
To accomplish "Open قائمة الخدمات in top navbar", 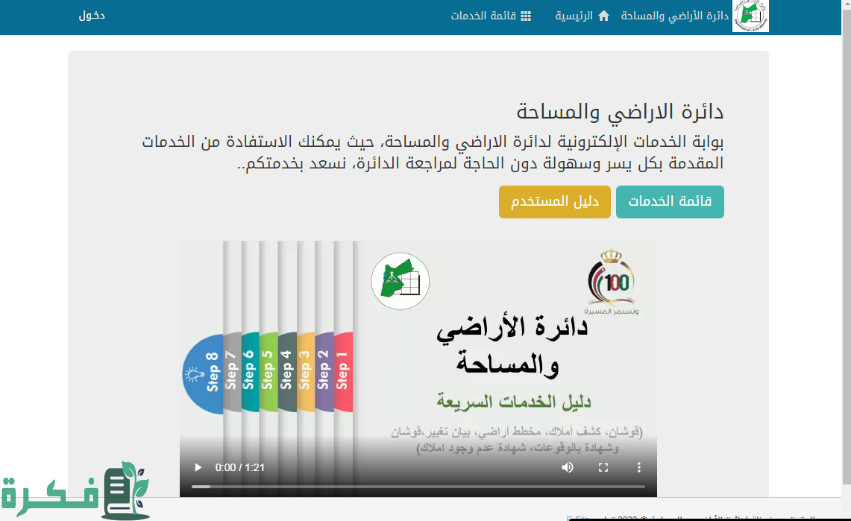I will tap(483, 16).
